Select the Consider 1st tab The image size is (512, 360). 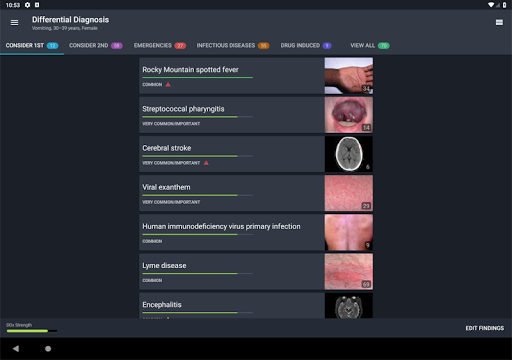pos(32,46)
